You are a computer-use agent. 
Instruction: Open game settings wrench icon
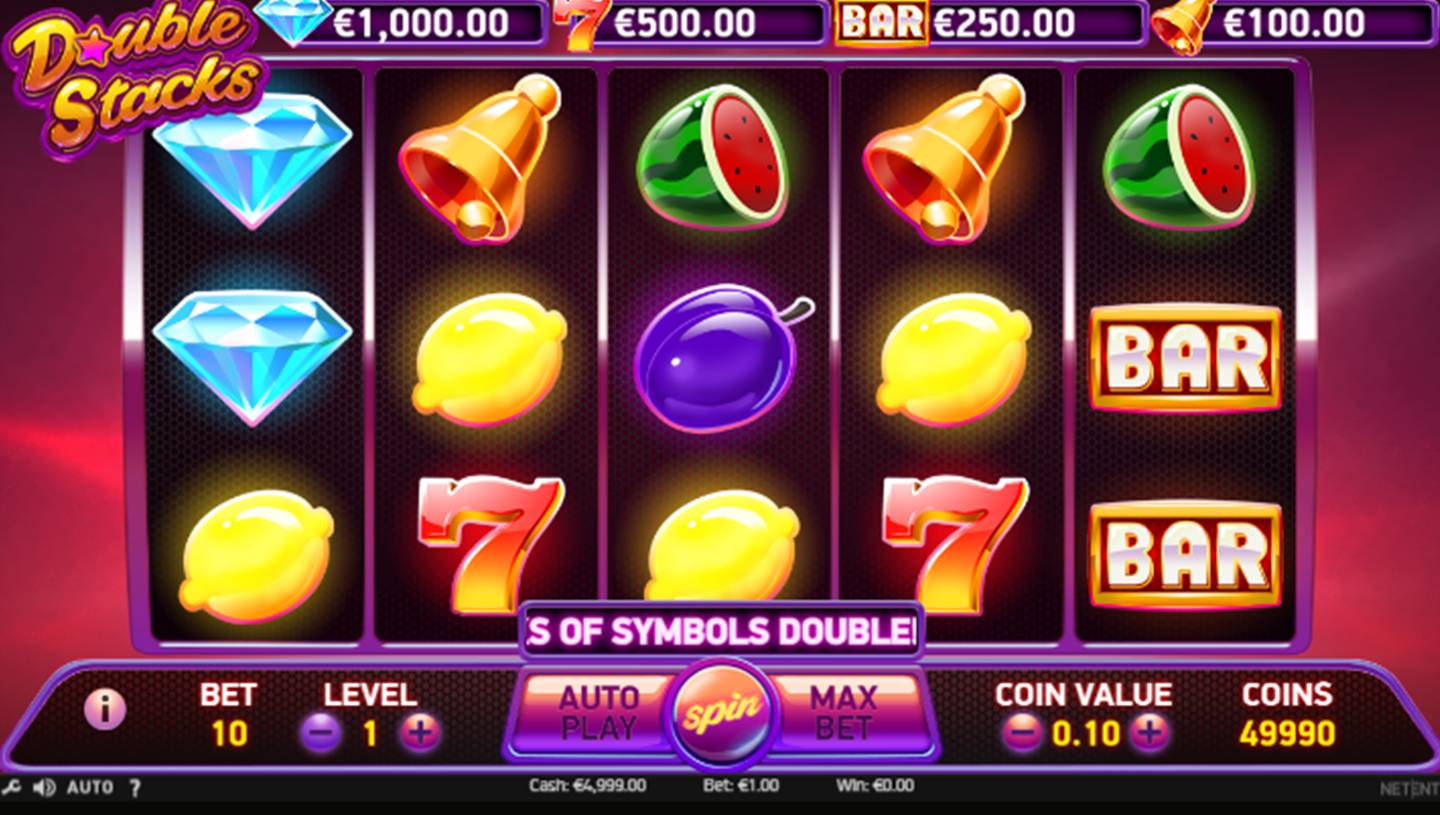10,787
